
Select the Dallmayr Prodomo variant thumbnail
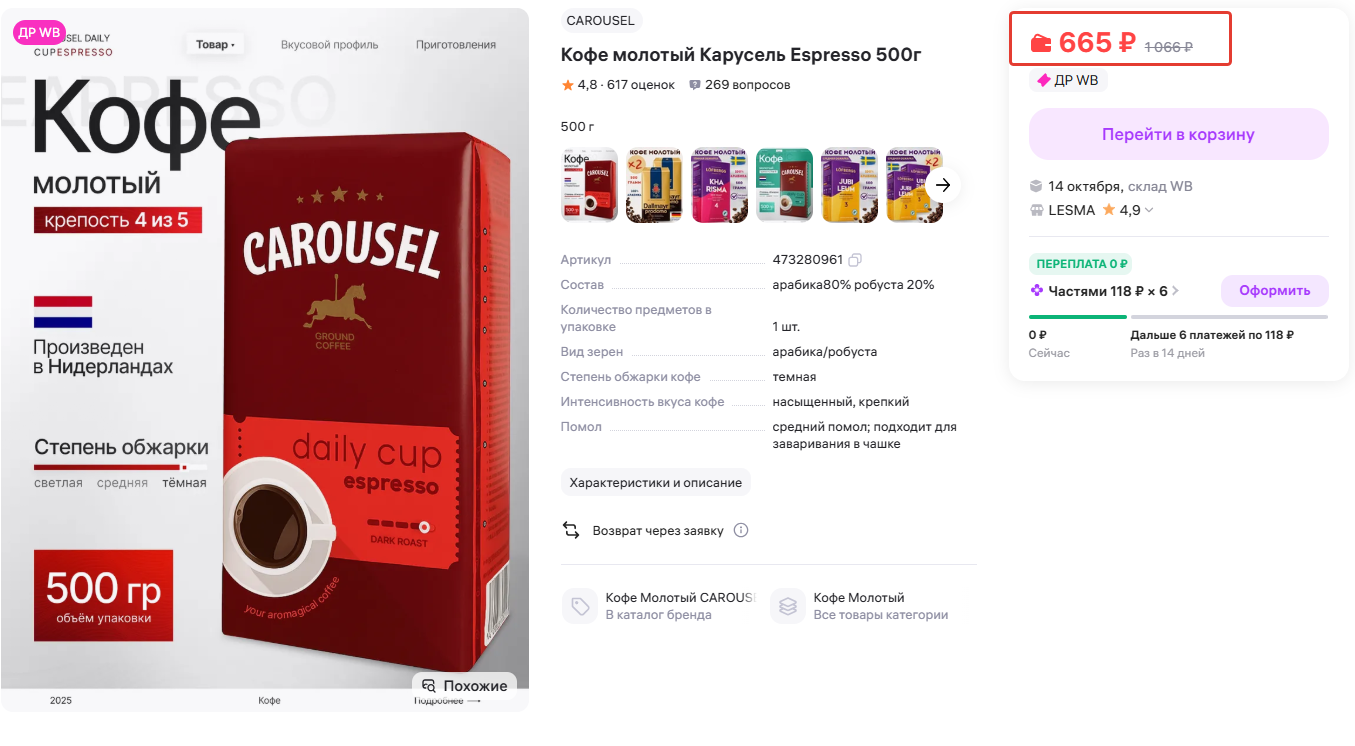pos(654,185)
